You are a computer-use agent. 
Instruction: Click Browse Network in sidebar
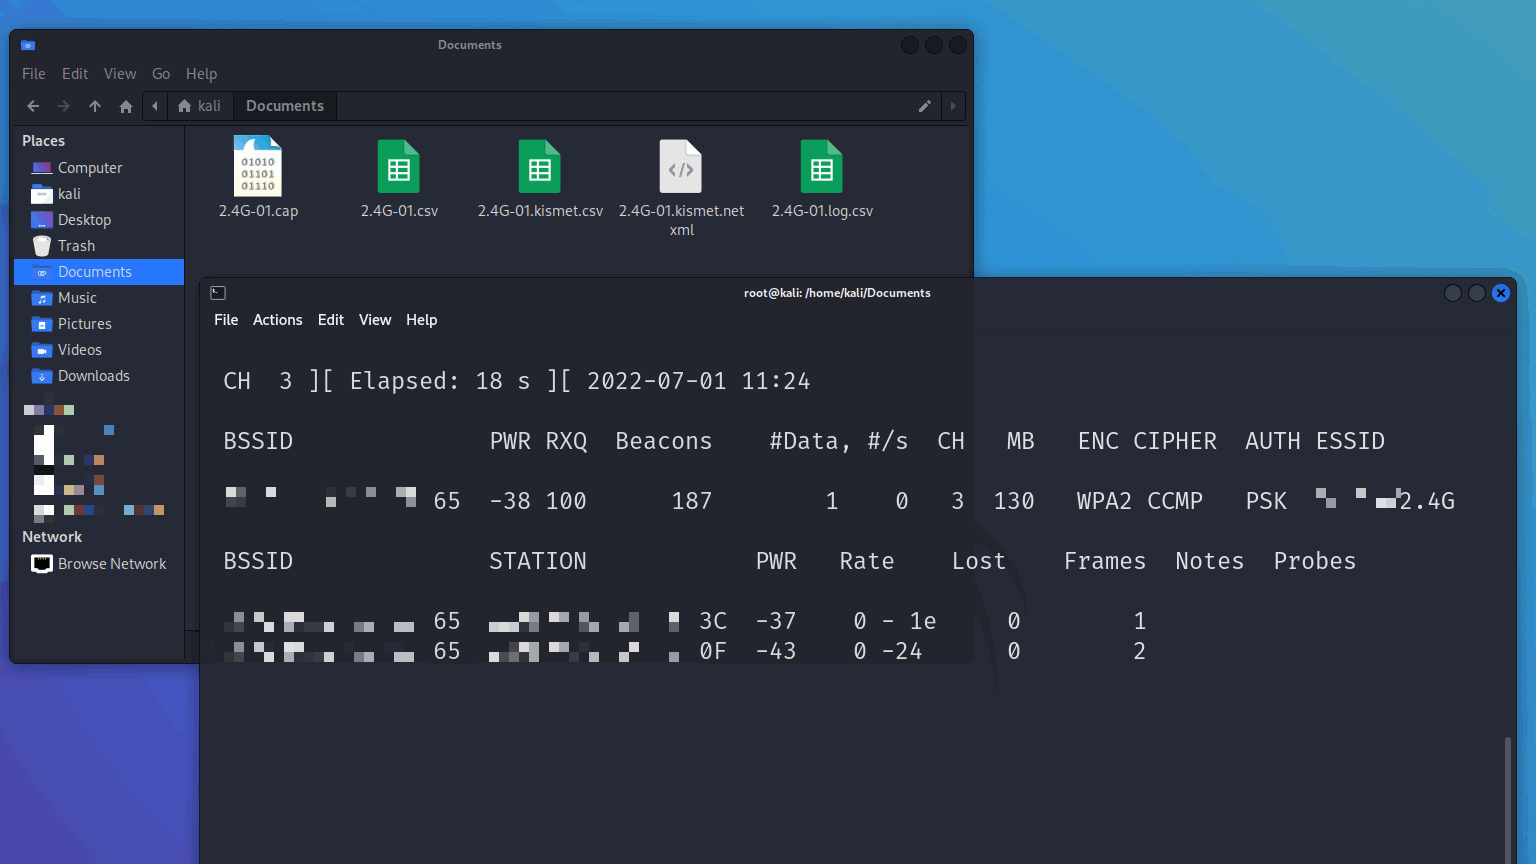111,564
